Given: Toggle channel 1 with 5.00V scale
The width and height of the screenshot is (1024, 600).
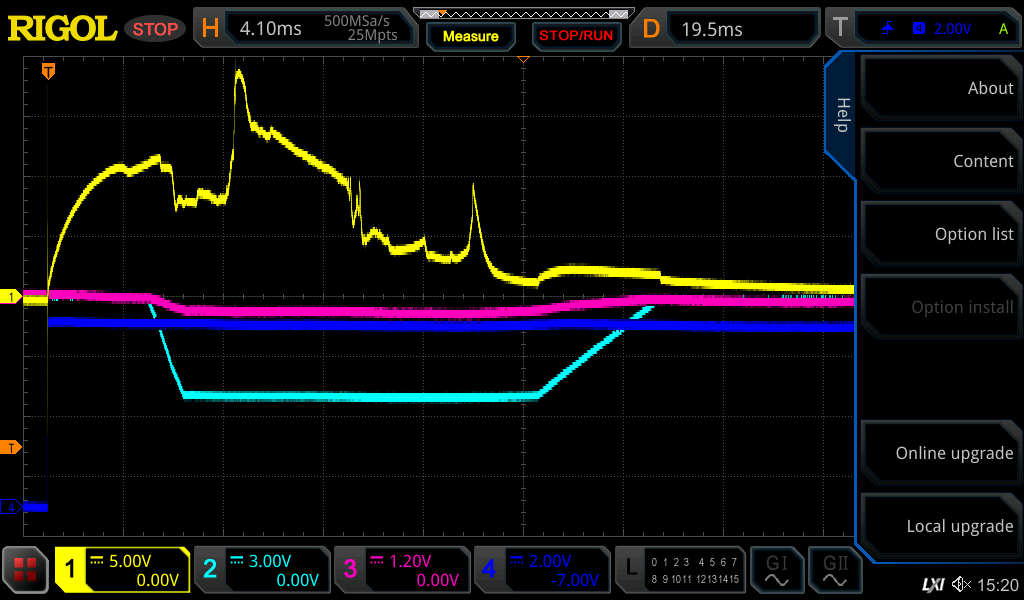Looking at the screenshot, I should pyautogui.click(x=122, y=570).
